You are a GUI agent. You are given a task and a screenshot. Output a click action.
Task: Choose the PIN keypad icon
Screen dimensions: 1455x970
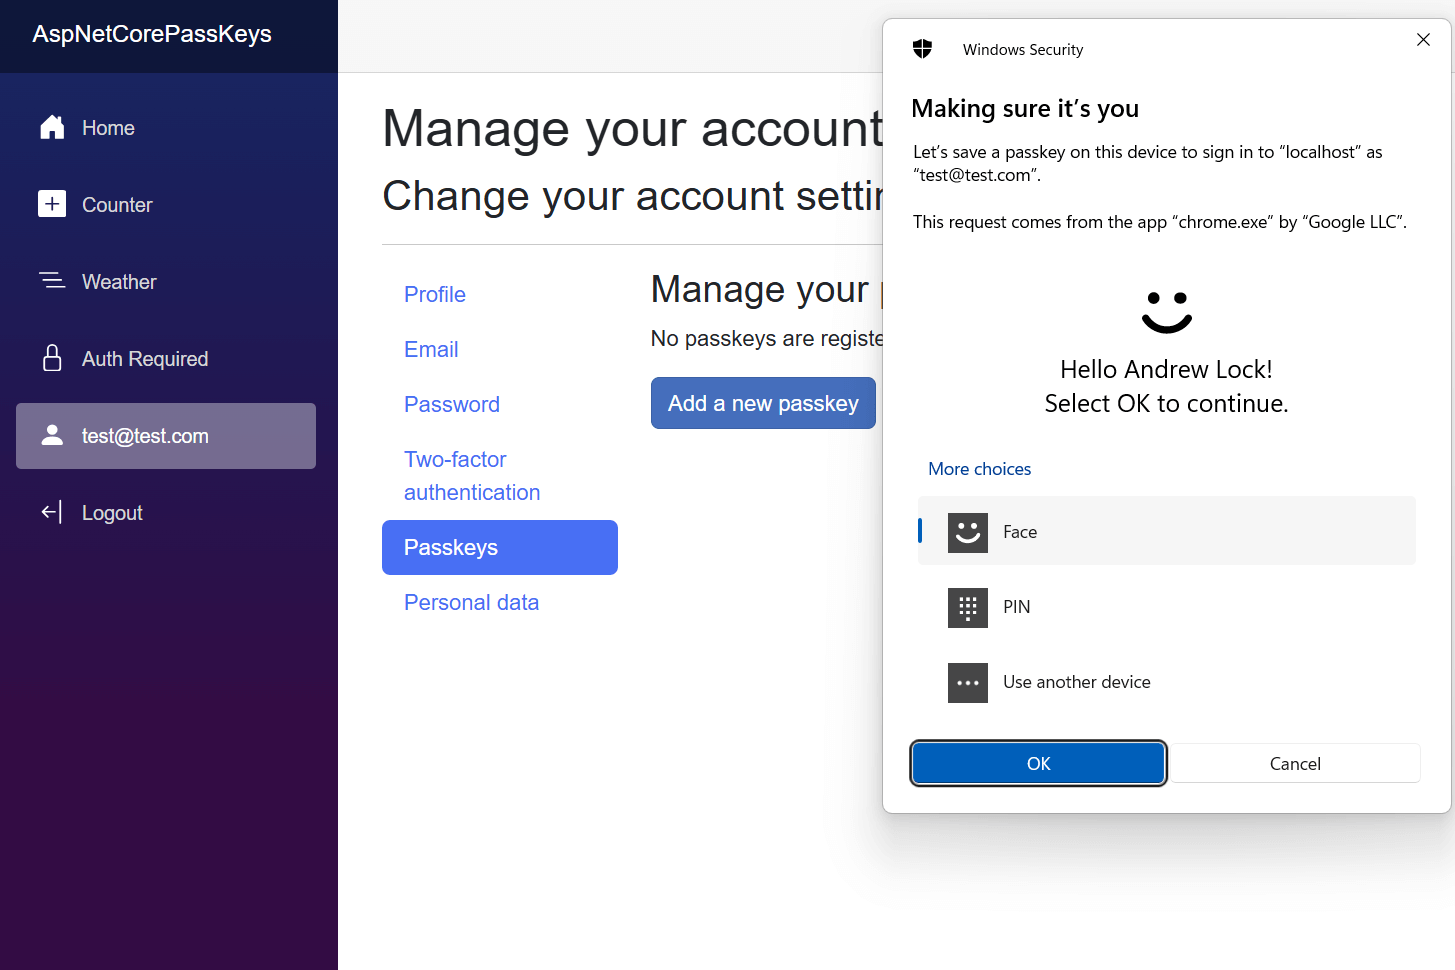tap(967, 607)
